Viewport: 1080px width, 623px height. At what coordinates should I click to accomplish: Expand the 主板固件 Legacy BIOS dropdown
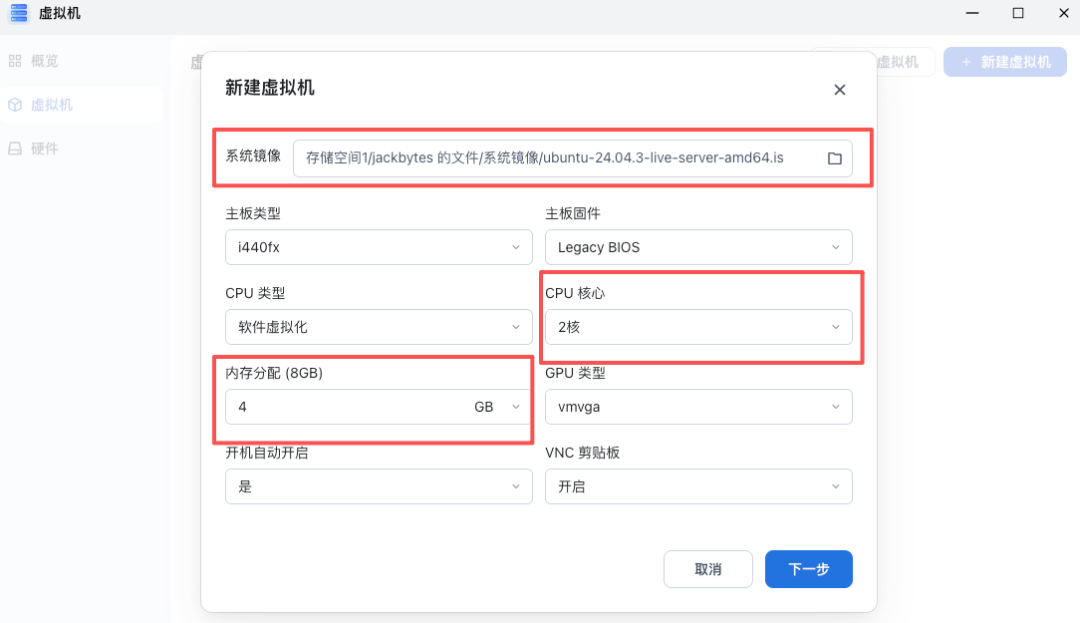(x=698, y=247)
